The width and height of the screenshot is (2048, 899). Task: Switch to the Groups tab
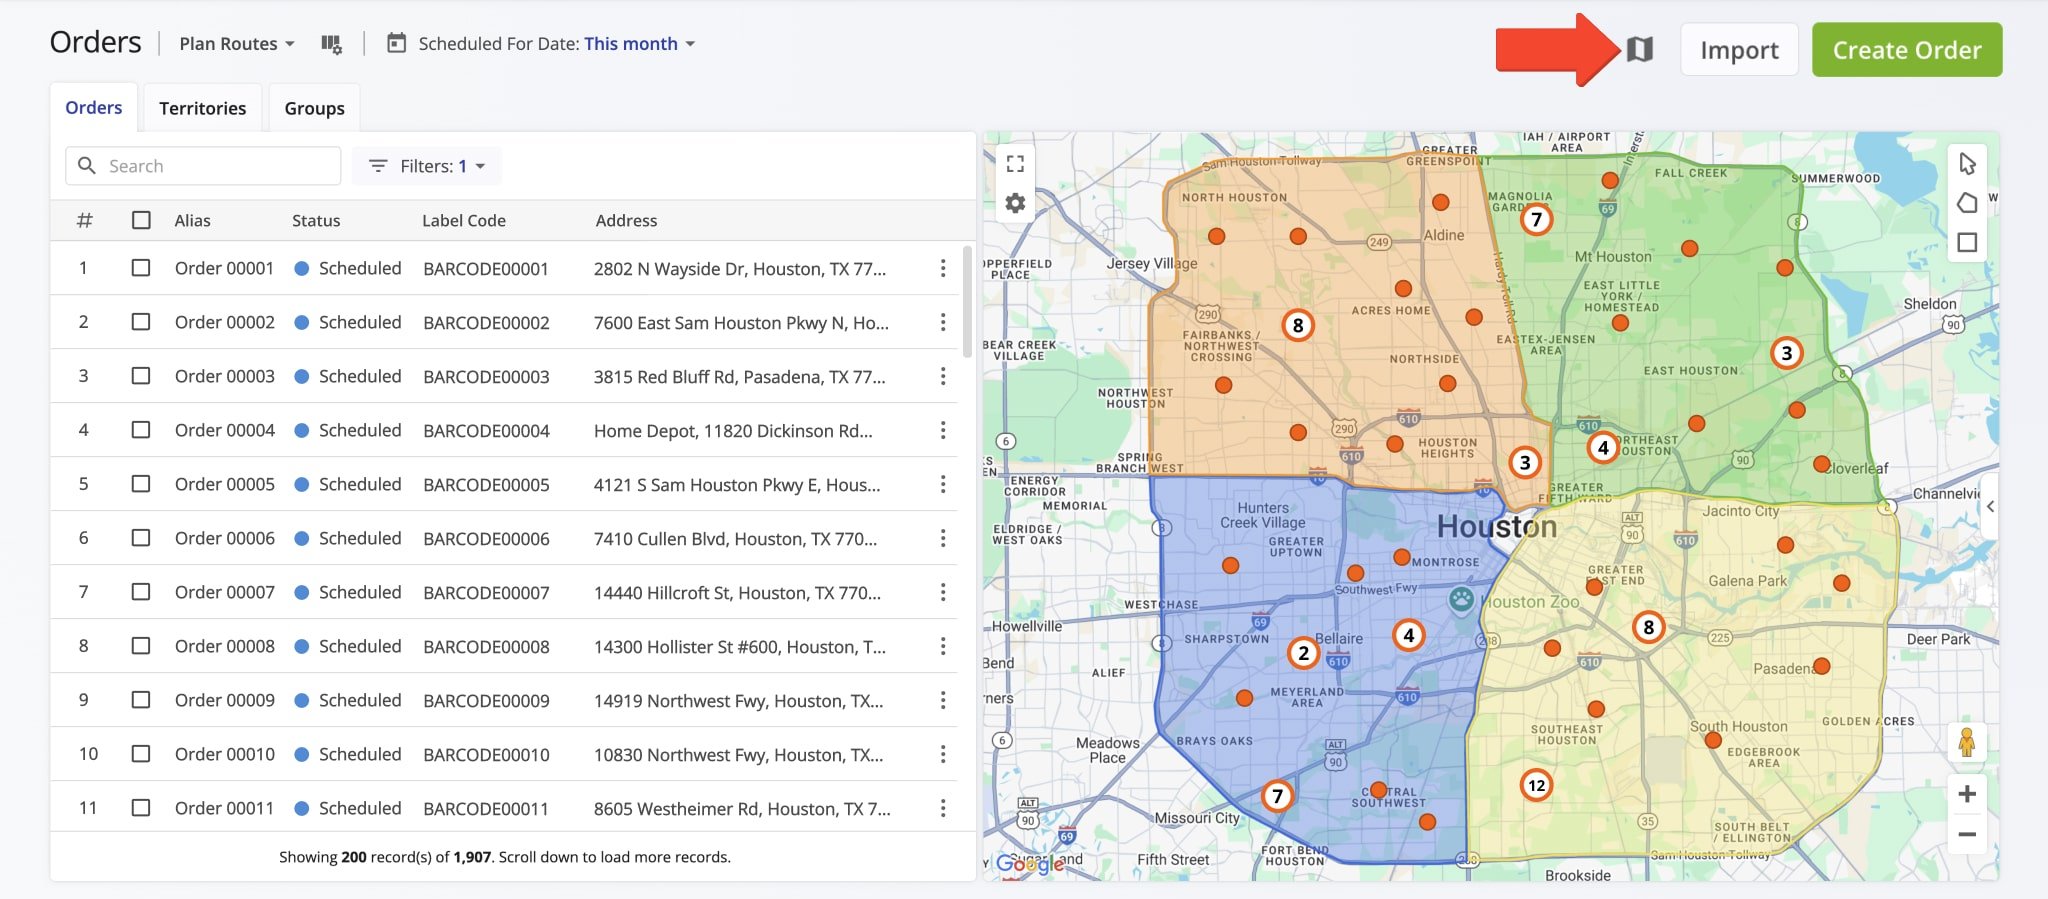tap(314, 108)
